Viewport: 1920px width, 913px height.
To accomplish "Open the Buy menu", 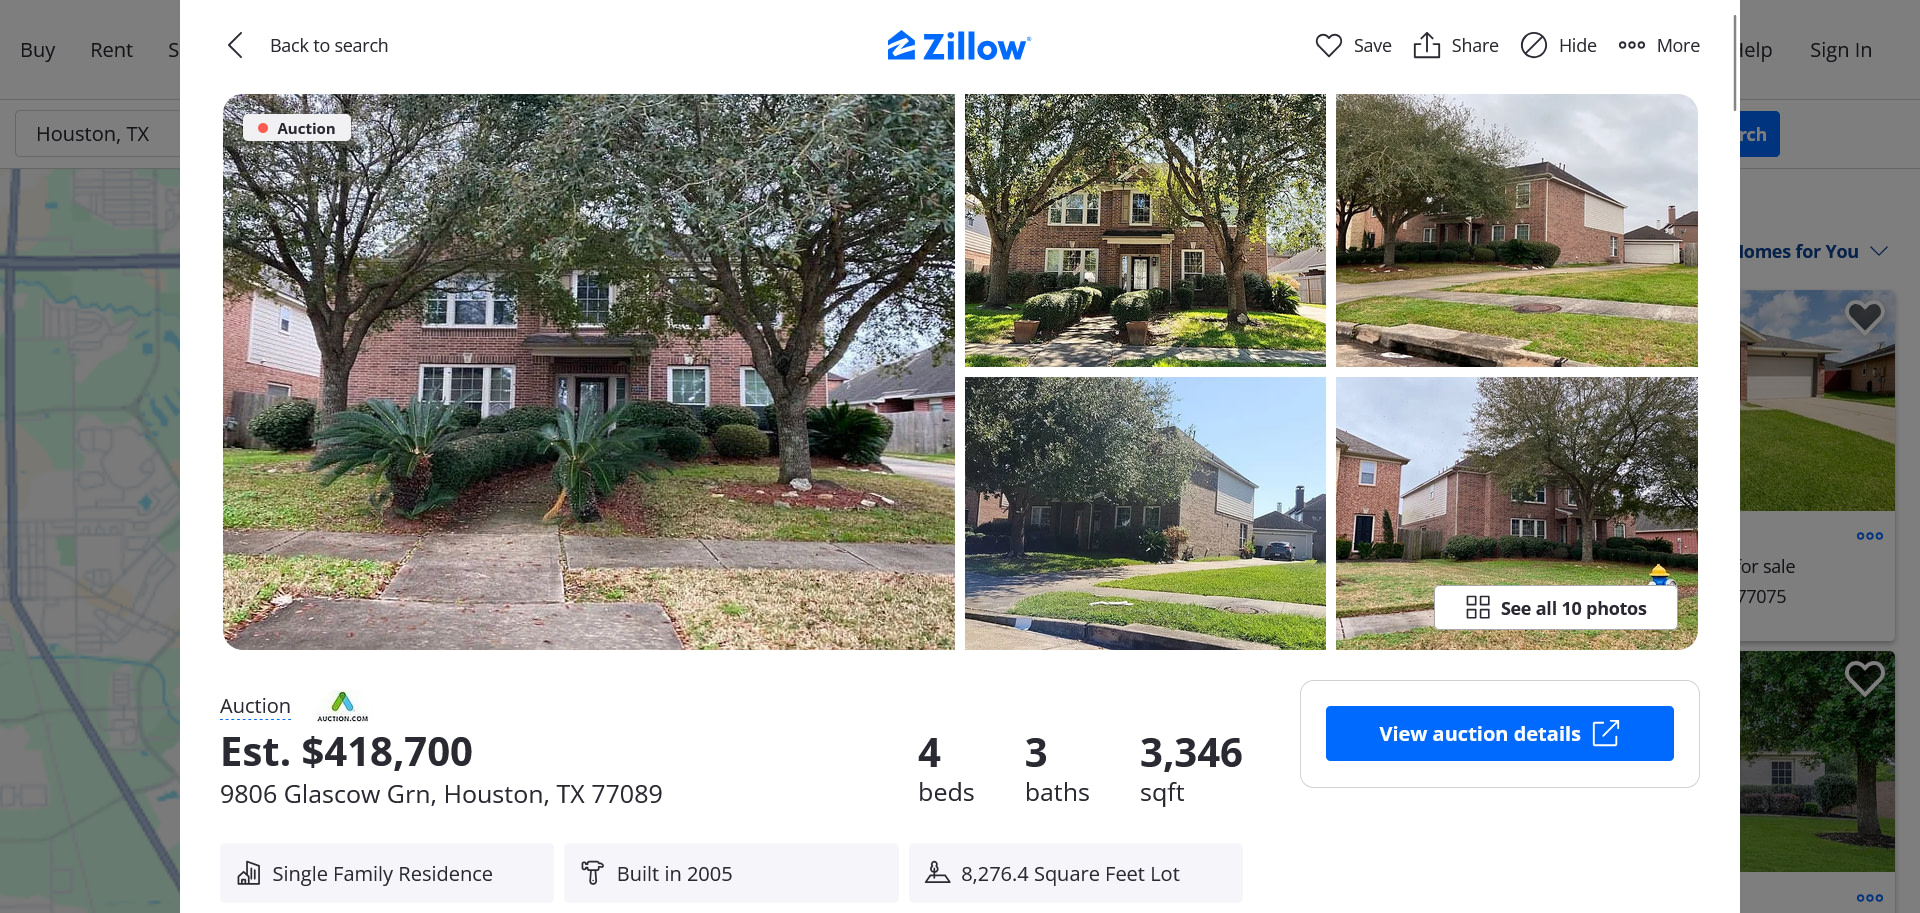I will pos(38,50).
